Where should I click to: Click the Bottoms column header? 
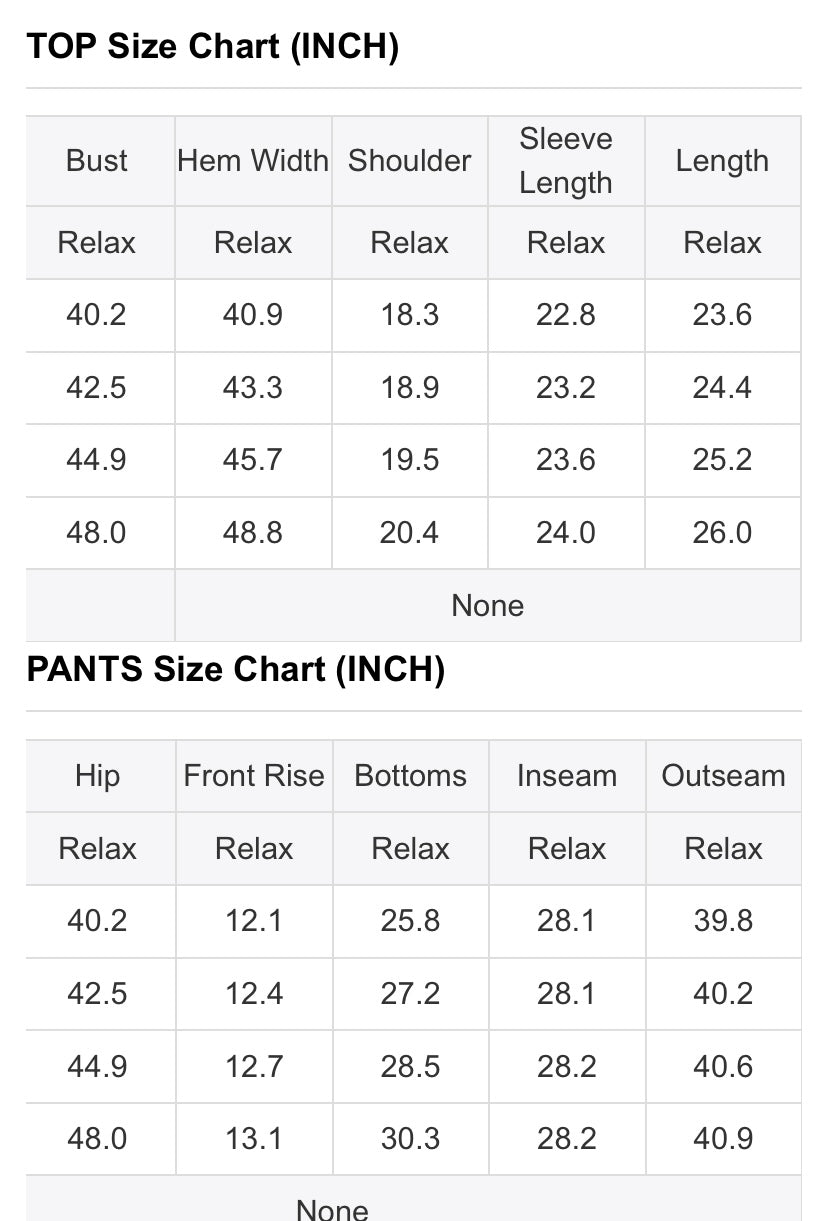point(410,776)
